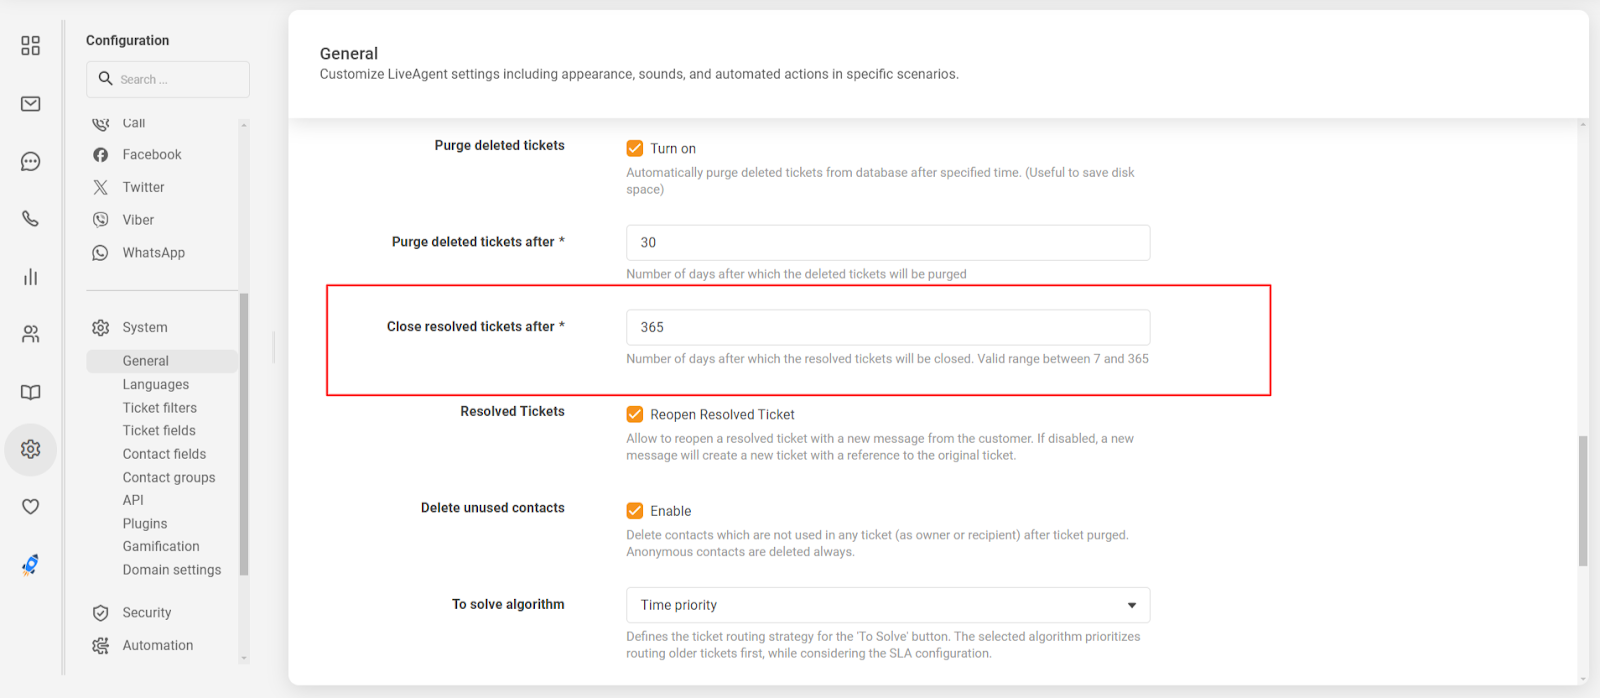The width and height of the screenshot is (1600, 698).
Task: Open the To solve algorithm dropdown
Action: click(x=887, y=605)
